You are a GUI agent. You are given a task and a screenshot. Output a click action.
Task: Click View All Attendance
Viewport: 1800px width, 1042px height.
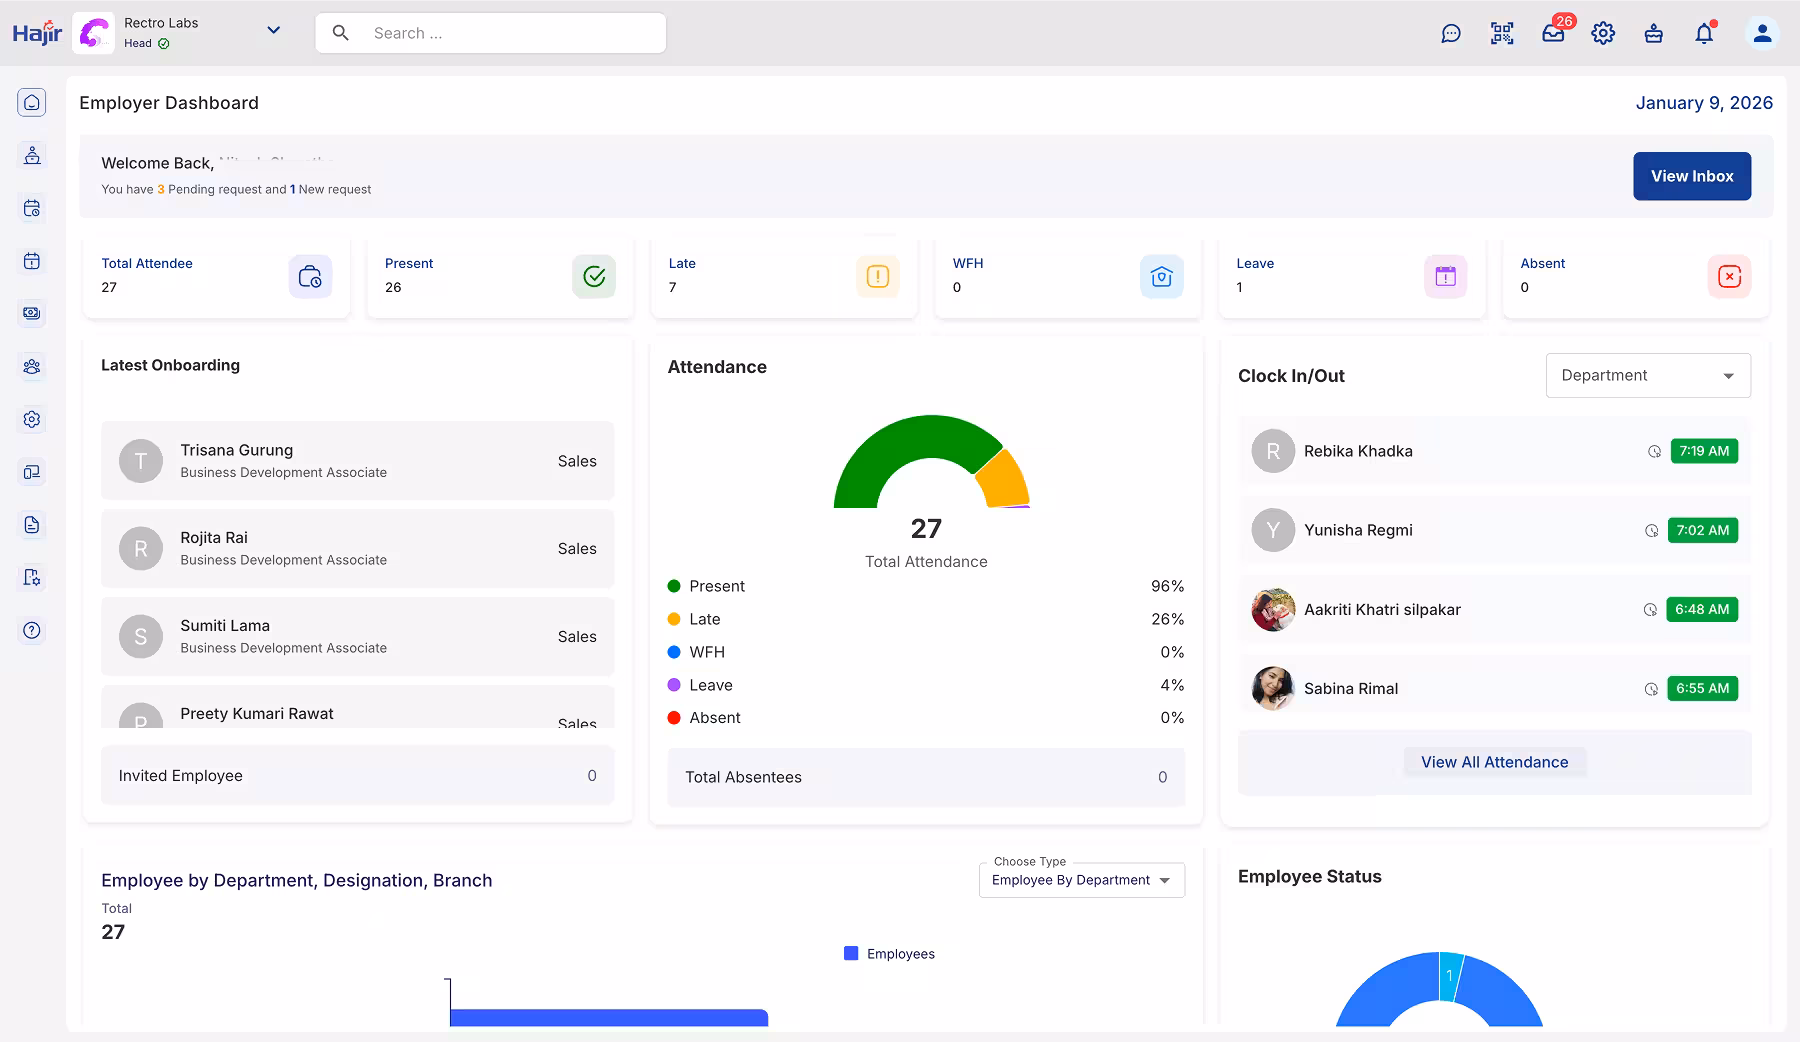pos(1493,761)
